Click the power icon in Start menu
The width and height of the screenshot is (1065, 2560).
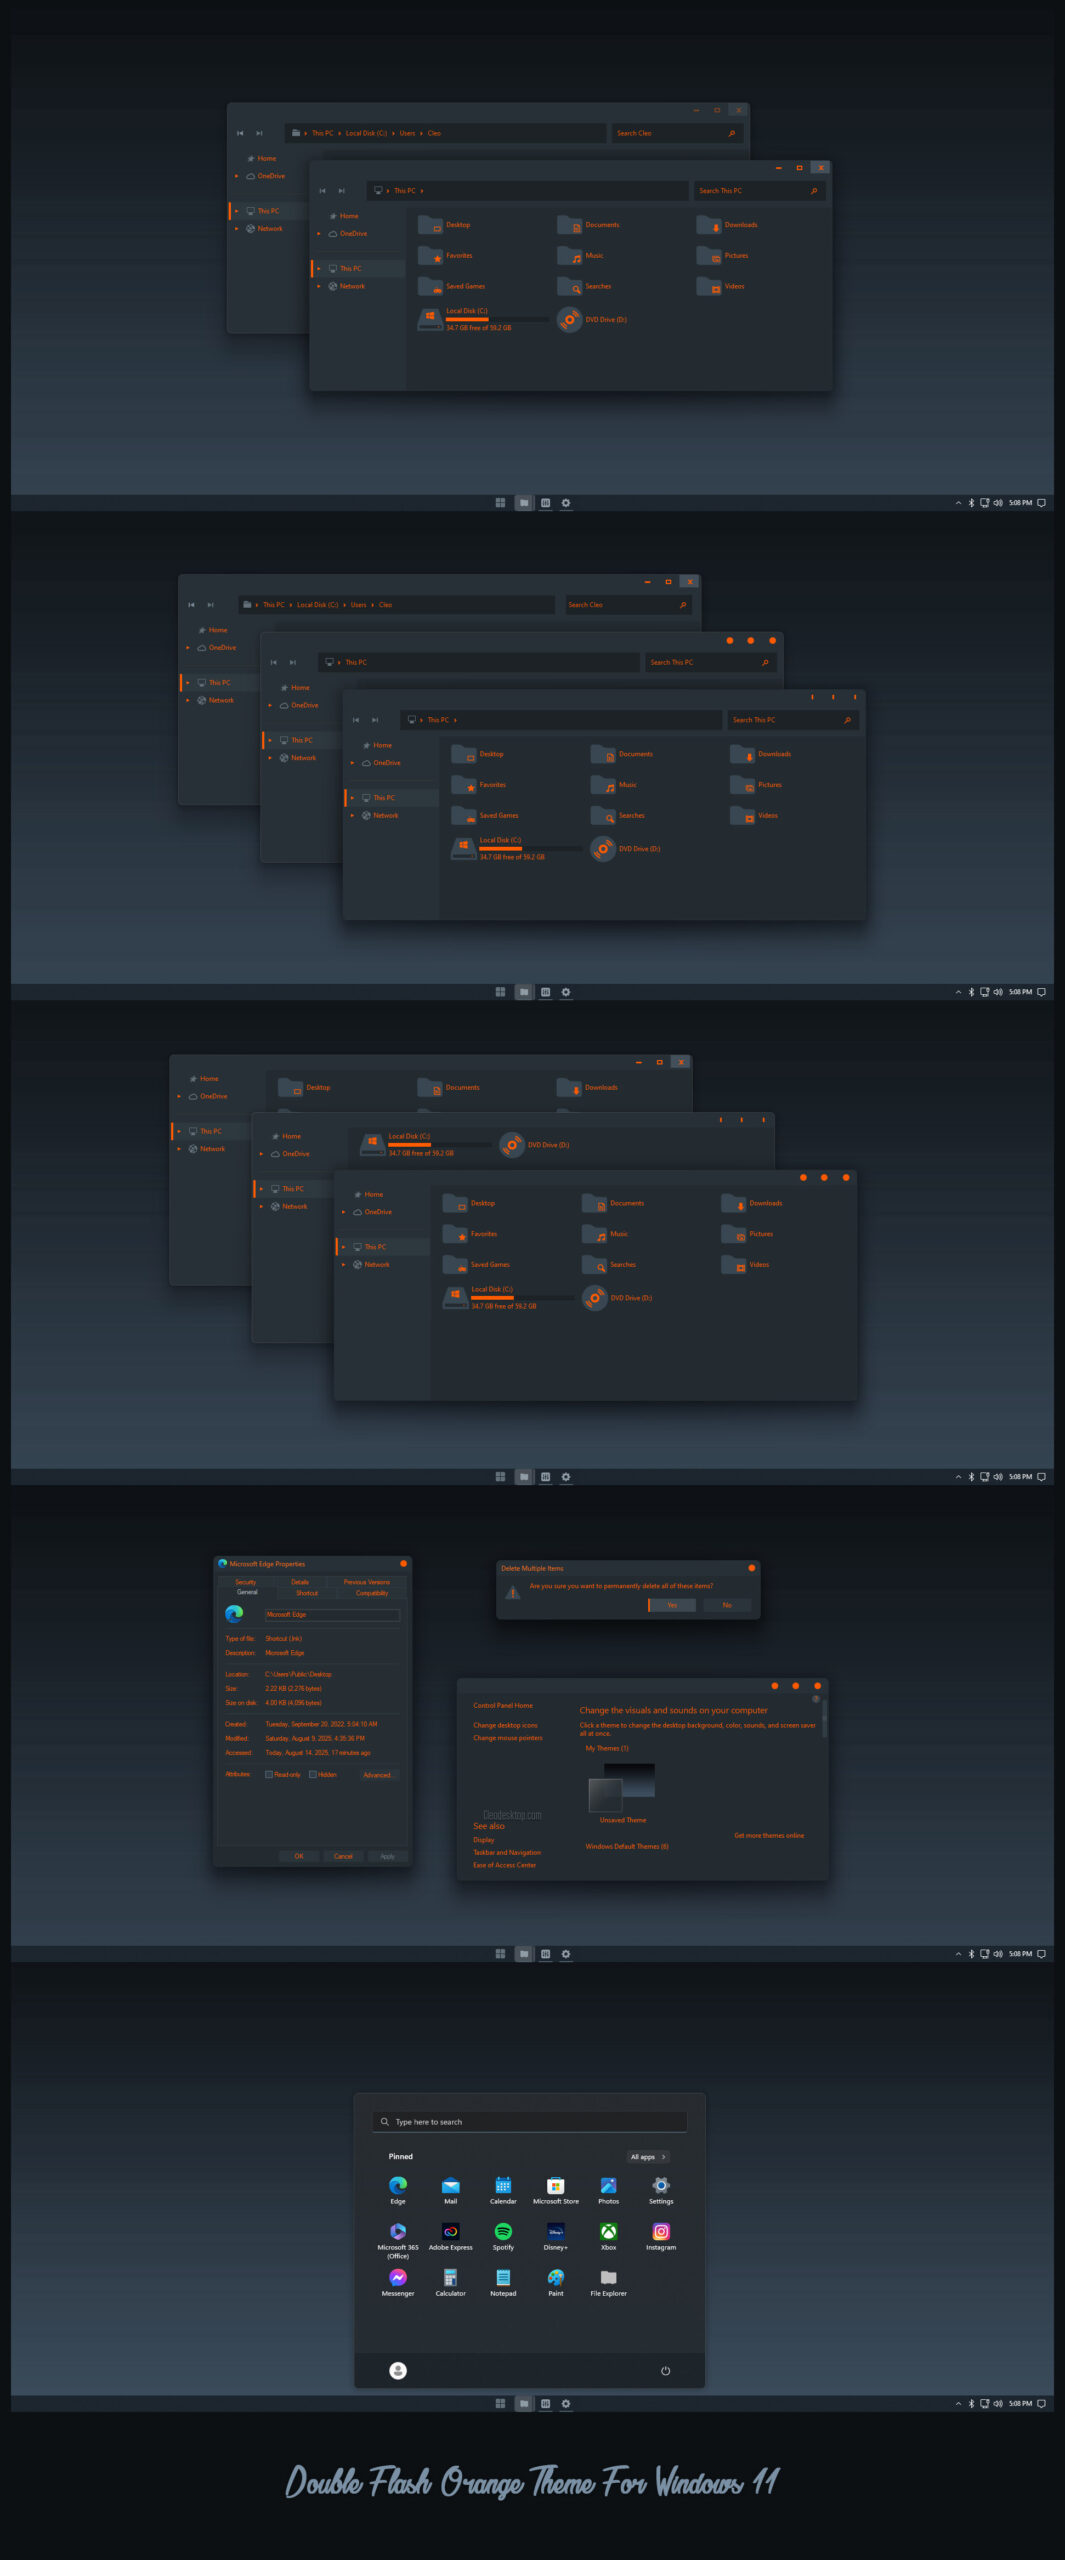(665, 2370)
